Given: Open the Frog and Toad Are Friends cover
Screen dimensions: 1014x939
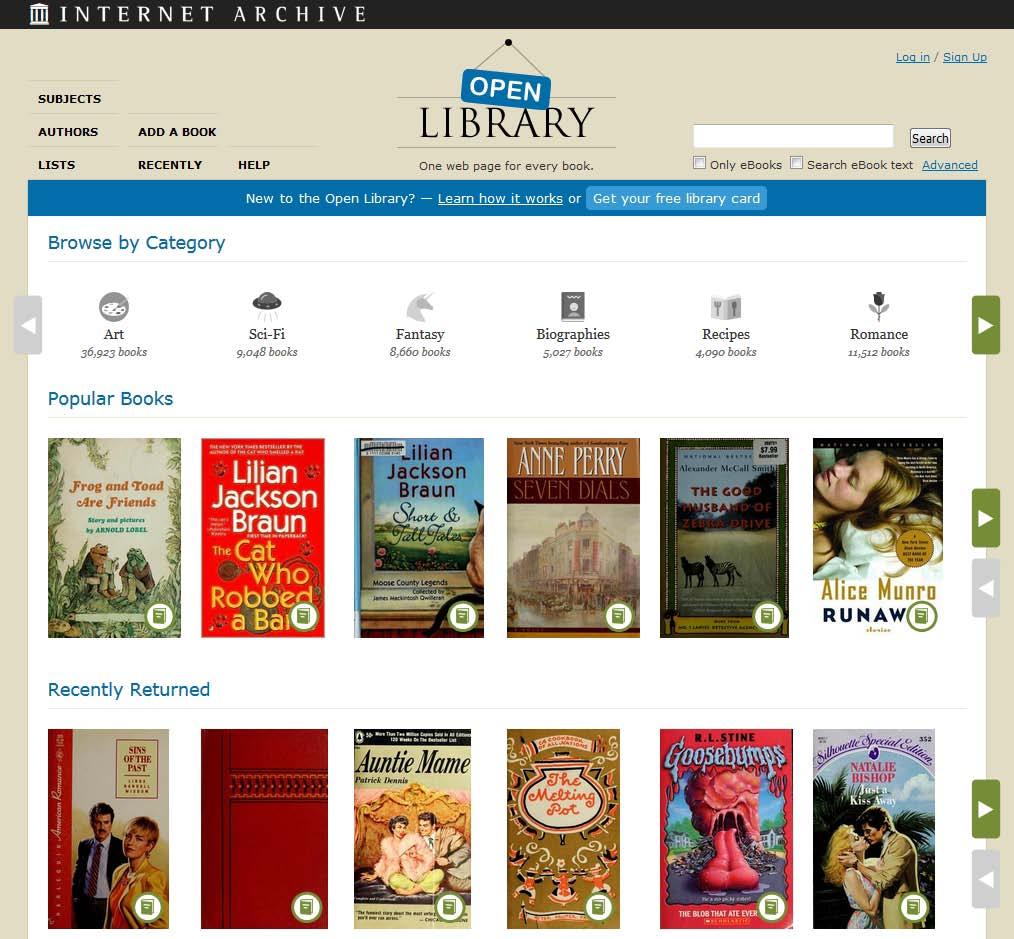Looking at the screenshot, I should tap(114, 538).
